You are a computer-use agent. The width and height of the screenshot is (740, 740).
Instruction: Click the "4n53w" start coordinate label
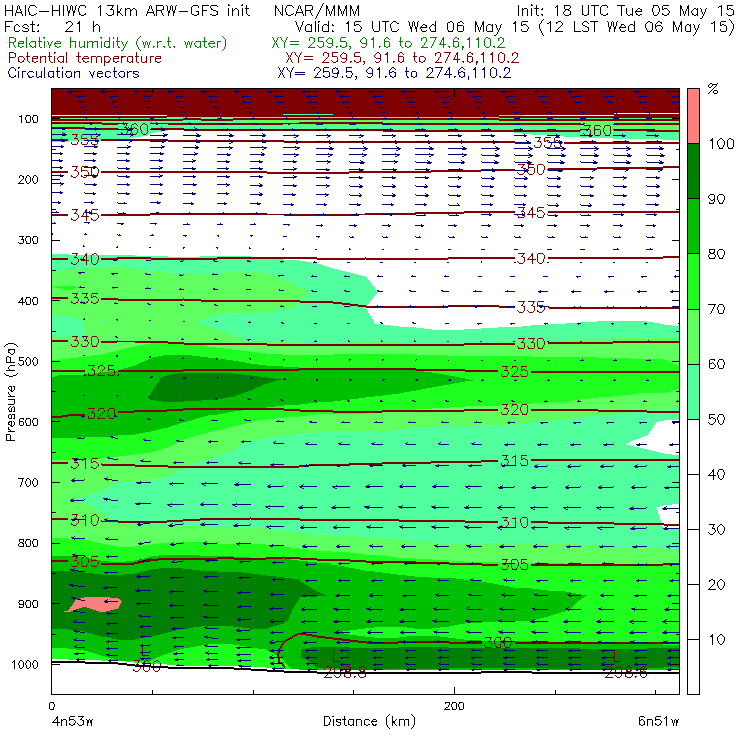pos(73,722)
